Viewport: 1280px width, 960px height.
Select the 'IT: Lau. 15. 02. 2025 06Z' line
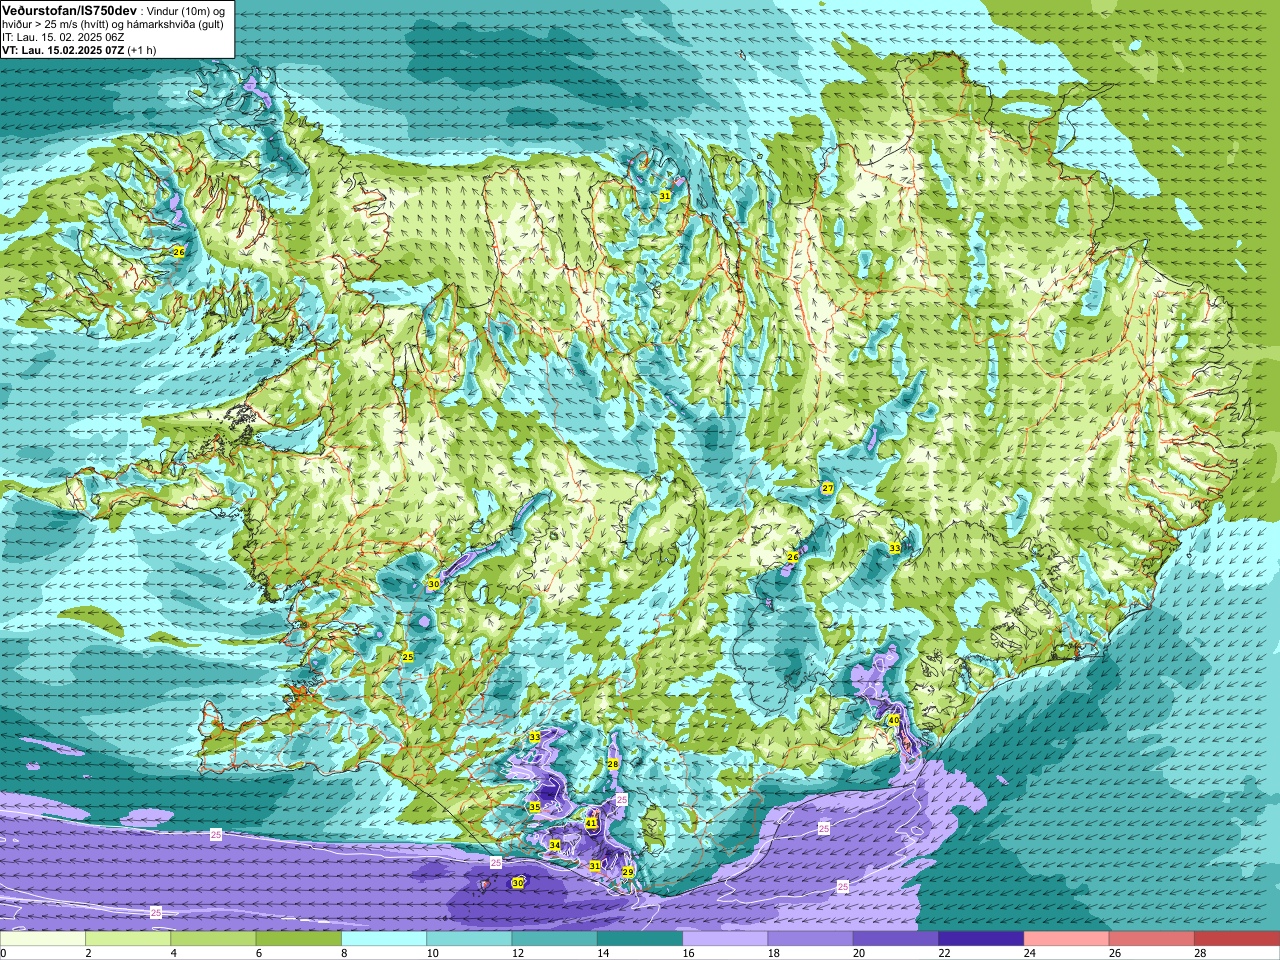[63, 37]
